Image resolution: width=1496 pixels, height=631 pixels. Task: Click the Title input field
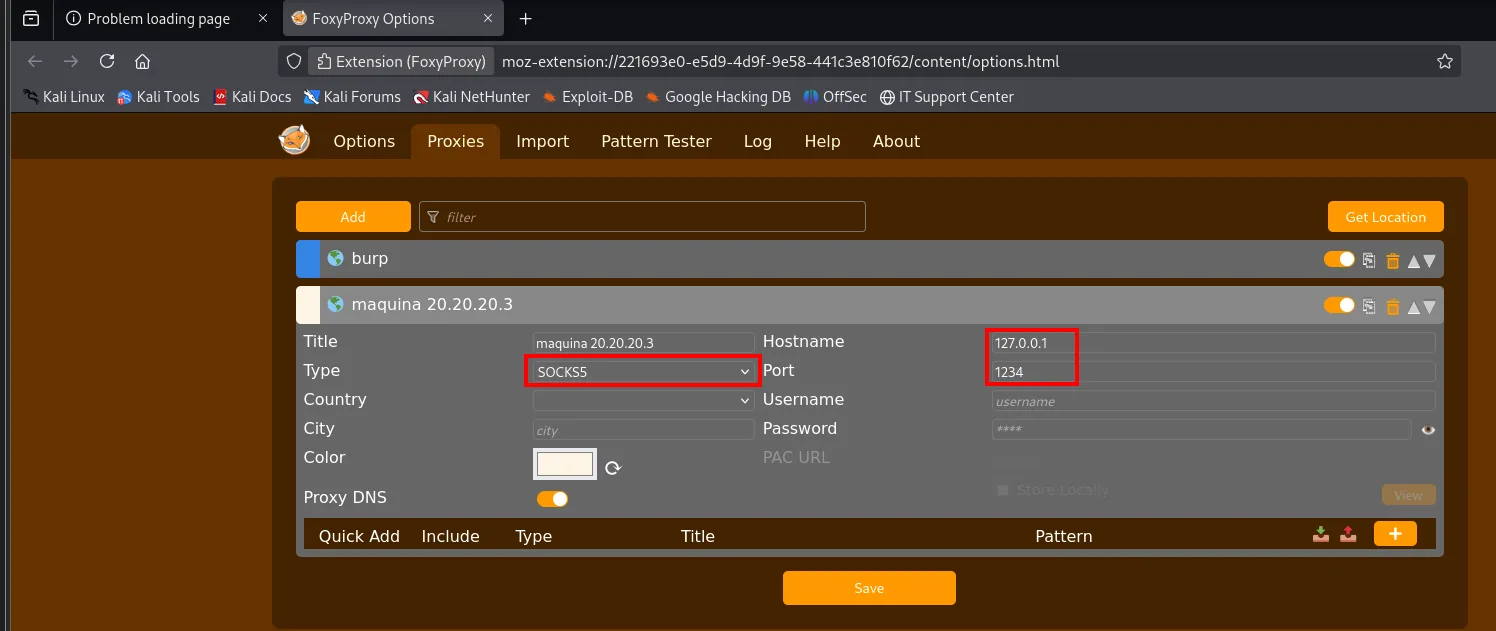point(643,343)
